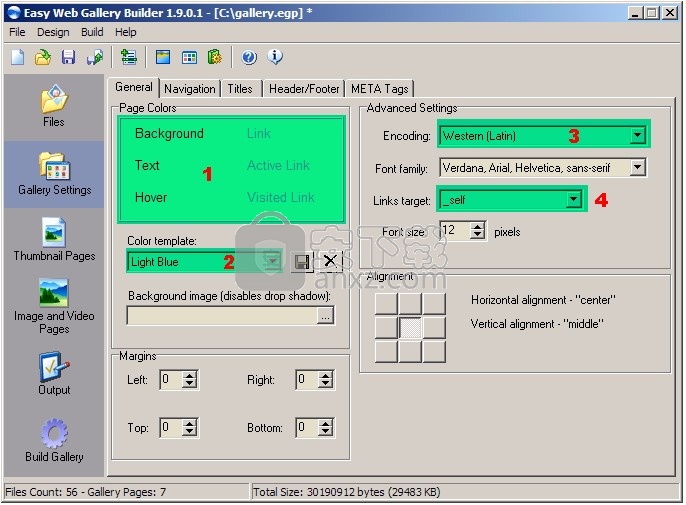The height and width of the screenshot is (505, 686).
Task: Expand the Encoding dropdown
Action: coord(638,136)
